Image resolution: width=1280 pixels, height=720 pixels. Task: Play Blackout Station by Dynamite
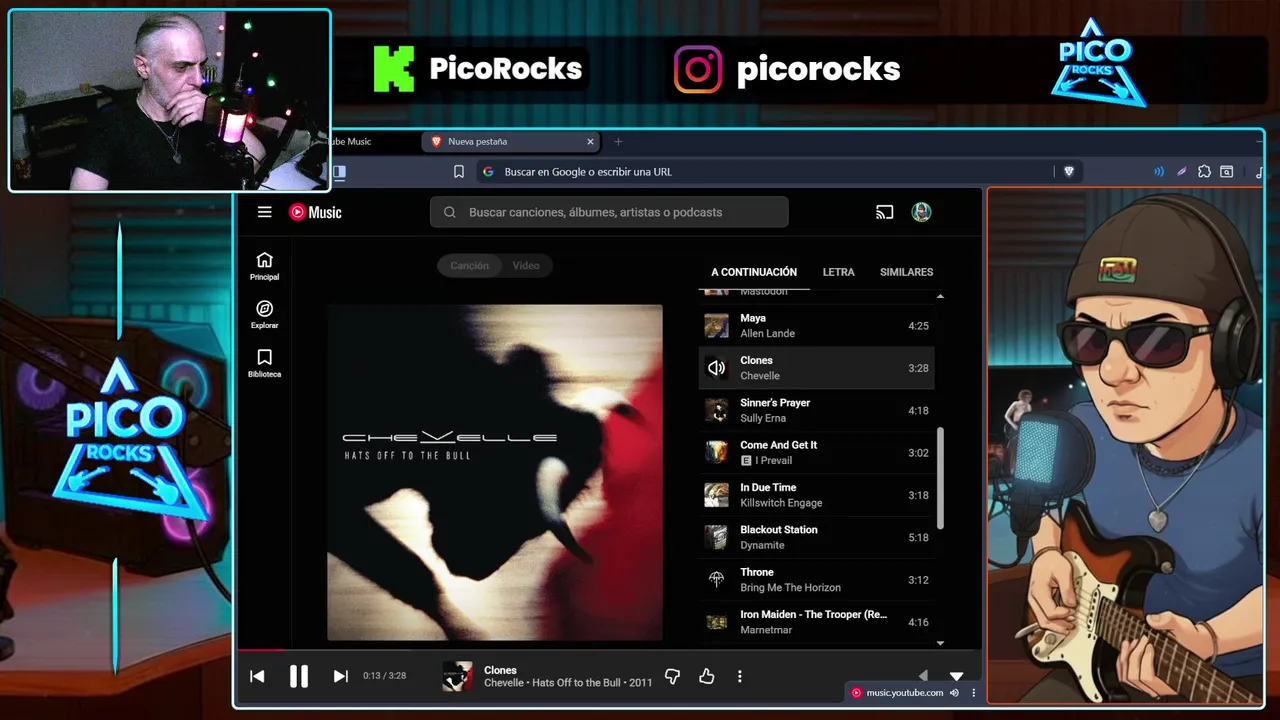click(x=816, y=537)
